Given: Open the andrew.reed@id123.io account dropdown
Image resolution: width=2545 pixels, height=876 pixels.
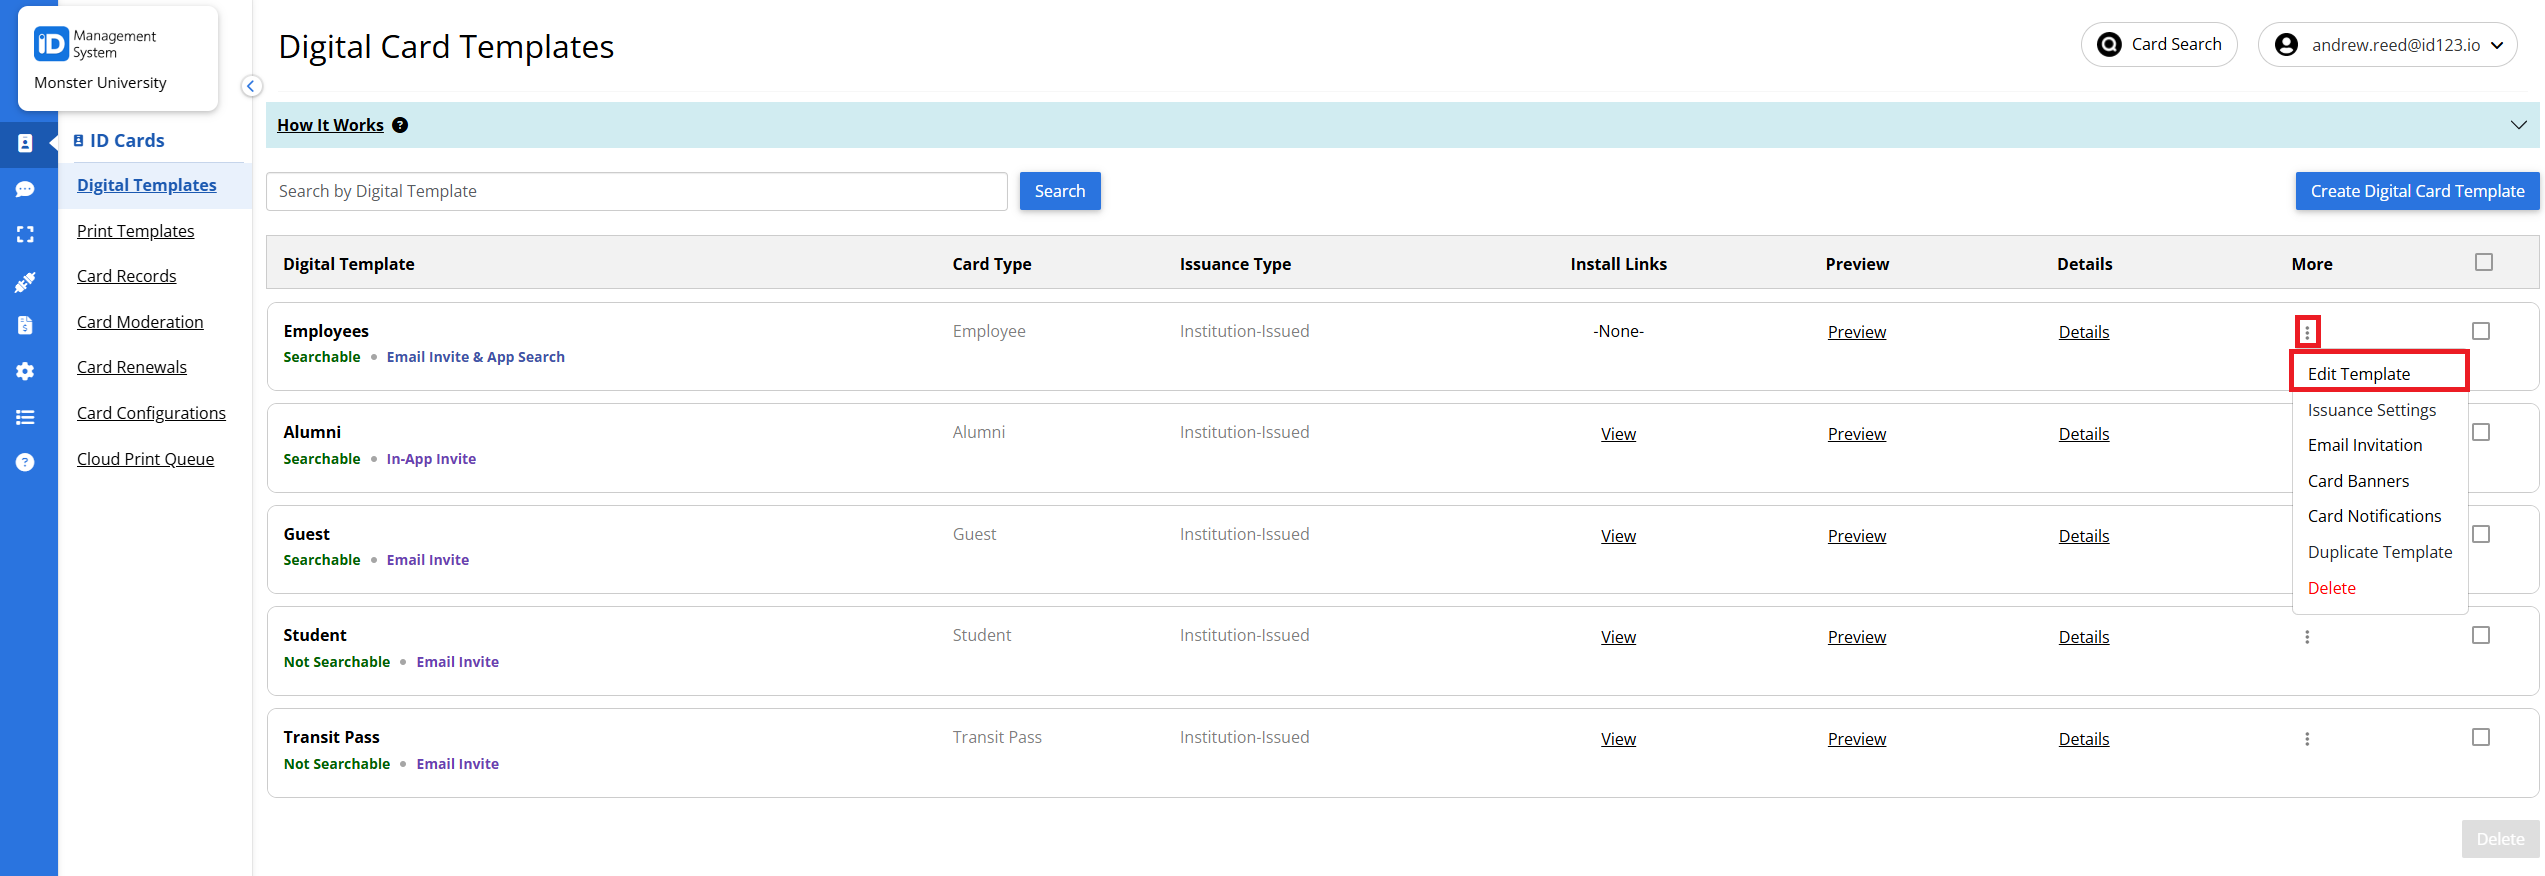Looking at the screenshot, I should tap(2387, 45).
